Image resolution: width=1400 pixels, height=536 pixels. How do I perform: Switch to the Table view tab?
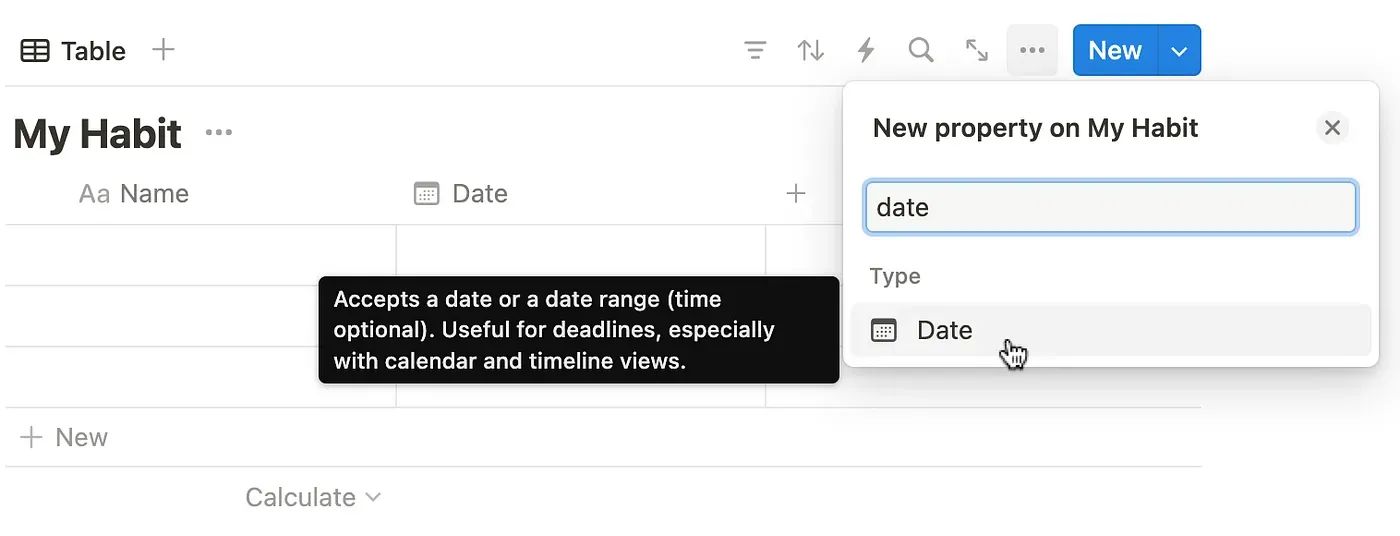[x=73, y=50]
